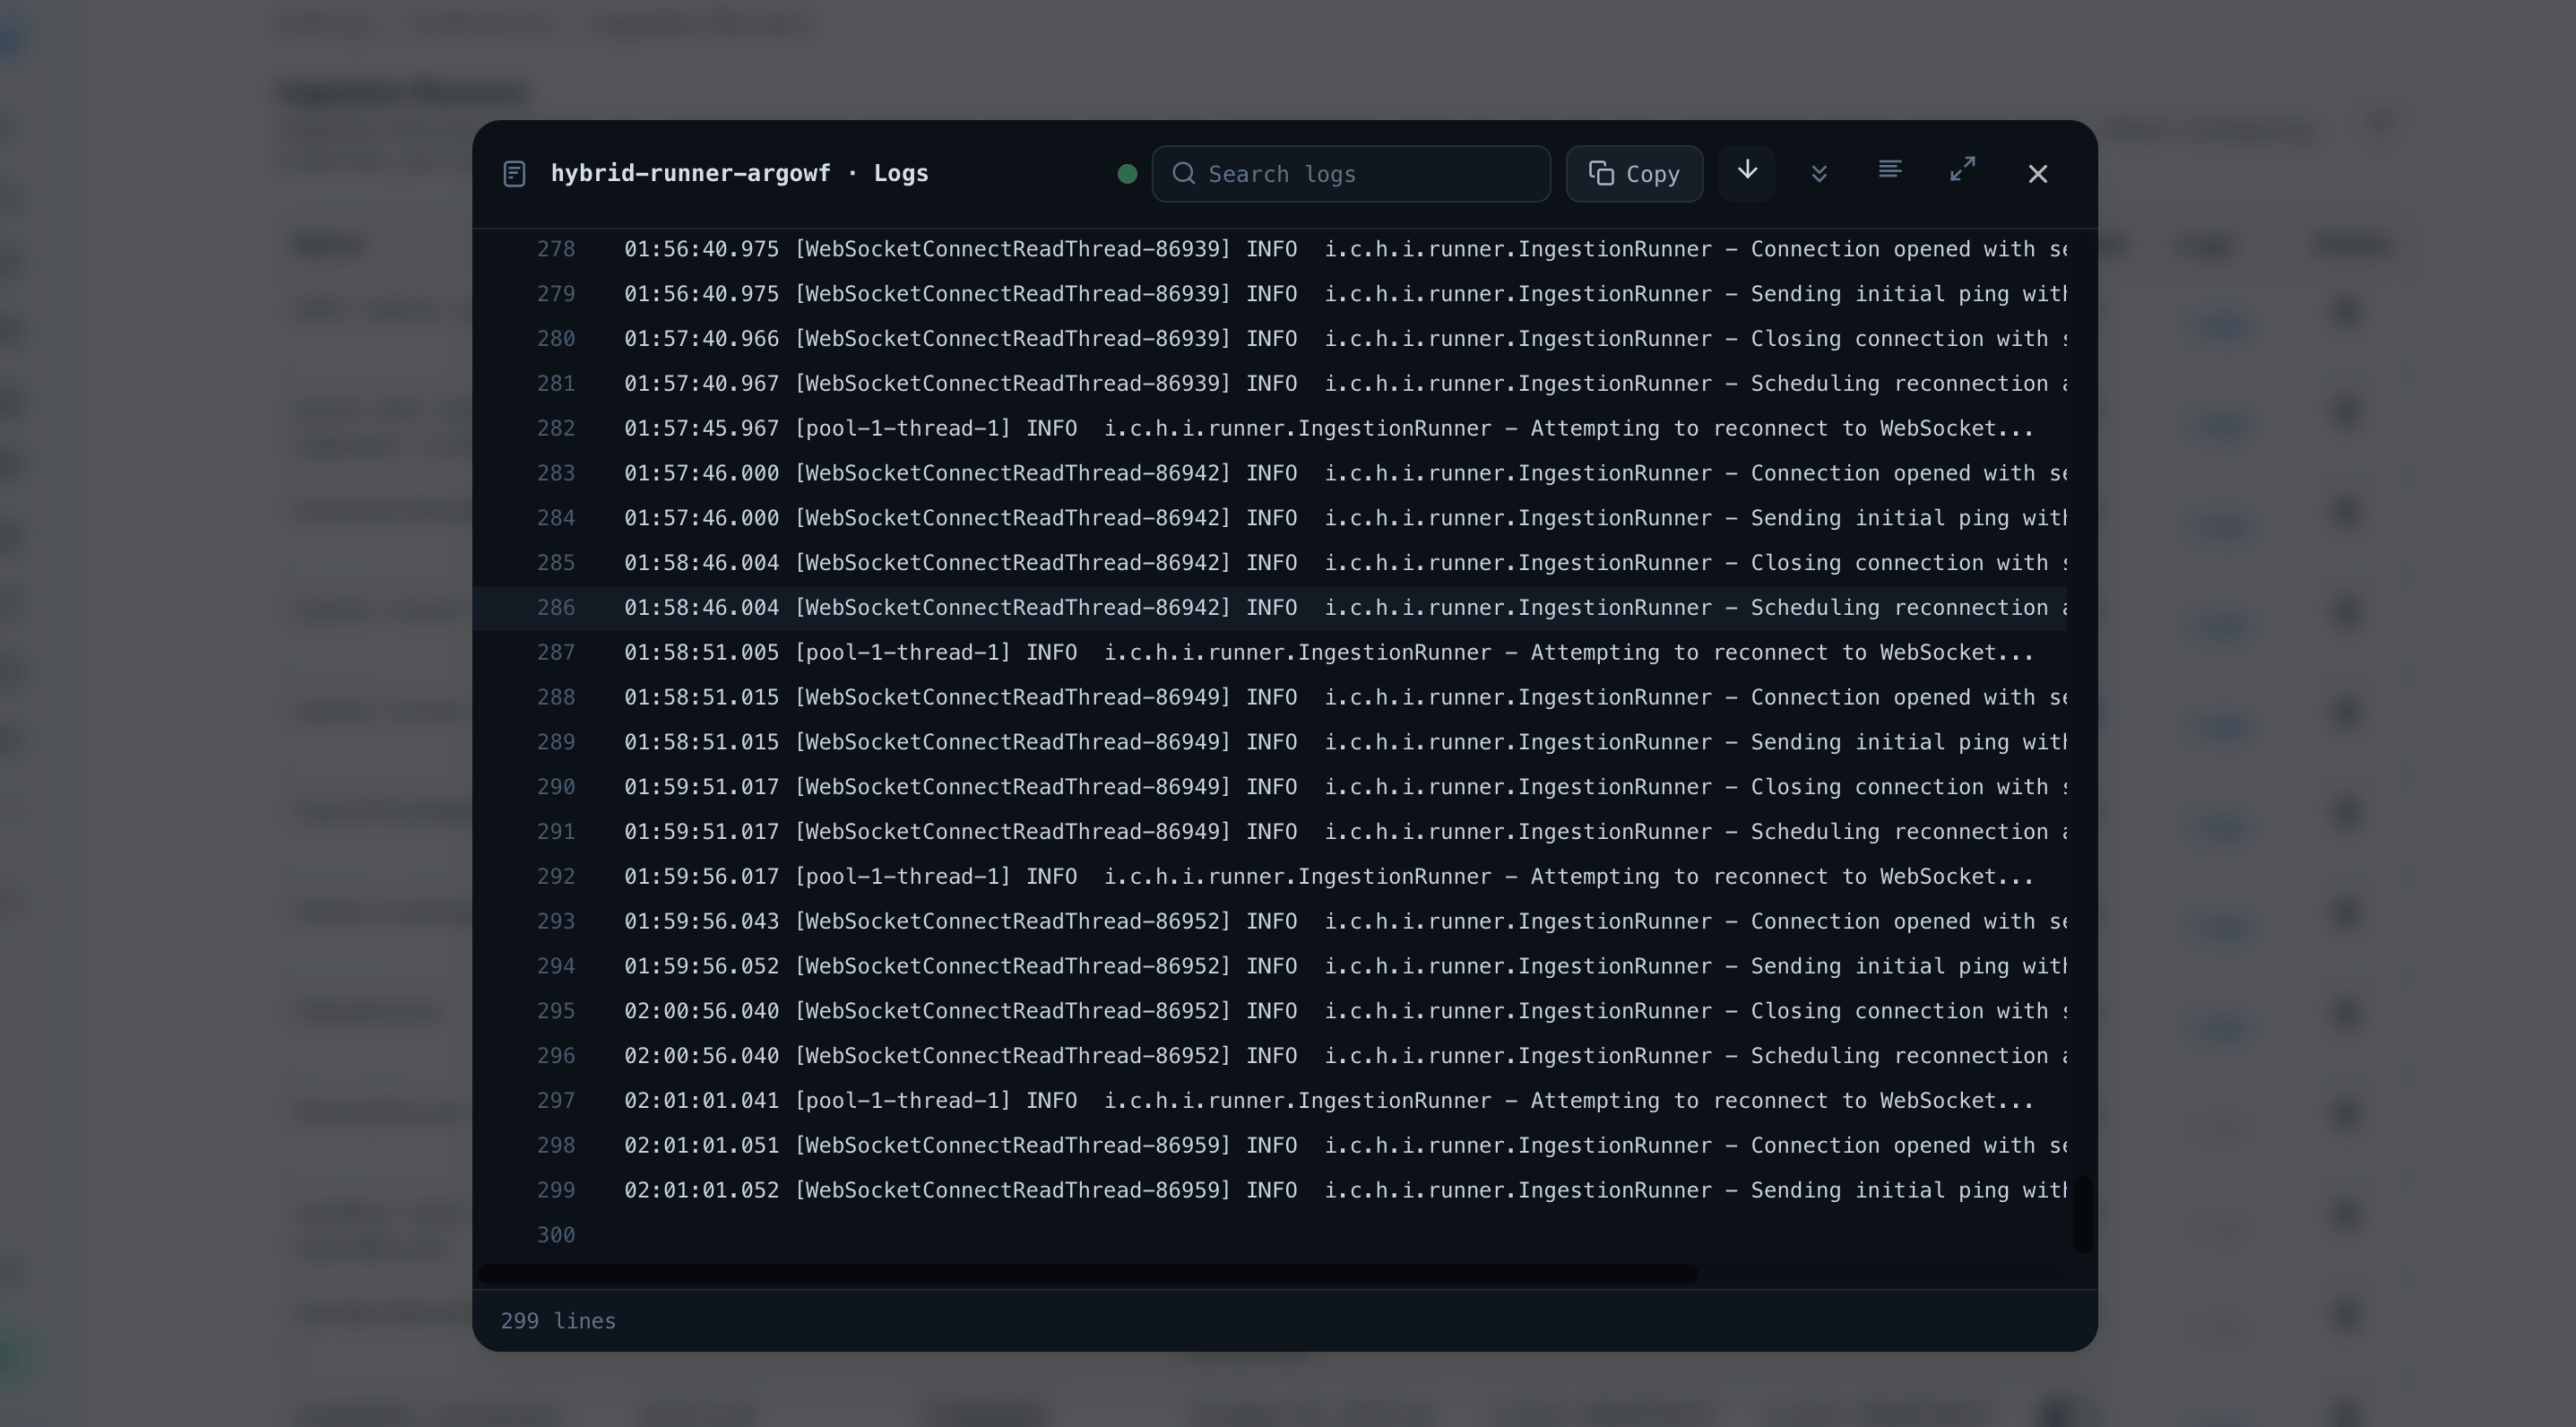The width and height of the screenshot is (2576, 1427).
Task: Select log line 288 'Connection opened' thread 86949
Action: click(x=1270, y=697)
